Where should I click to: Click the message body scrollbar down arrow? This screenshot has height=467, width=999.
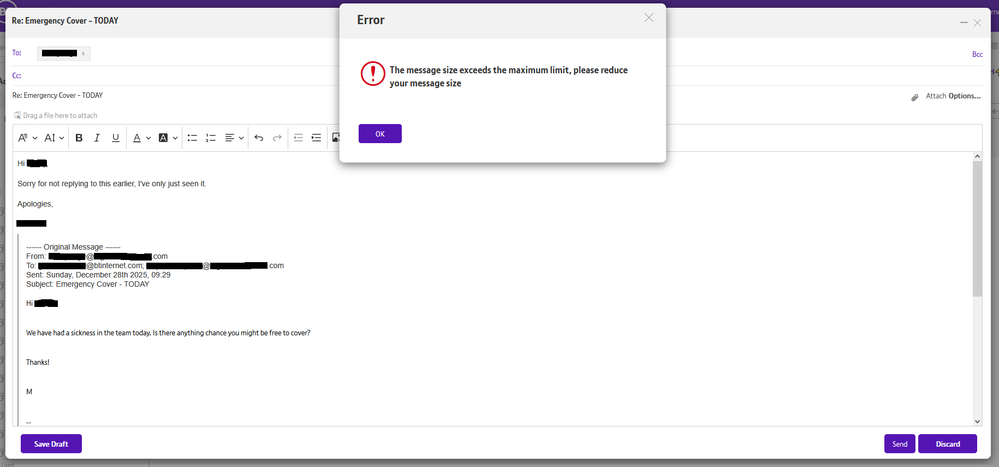(977, 421)
